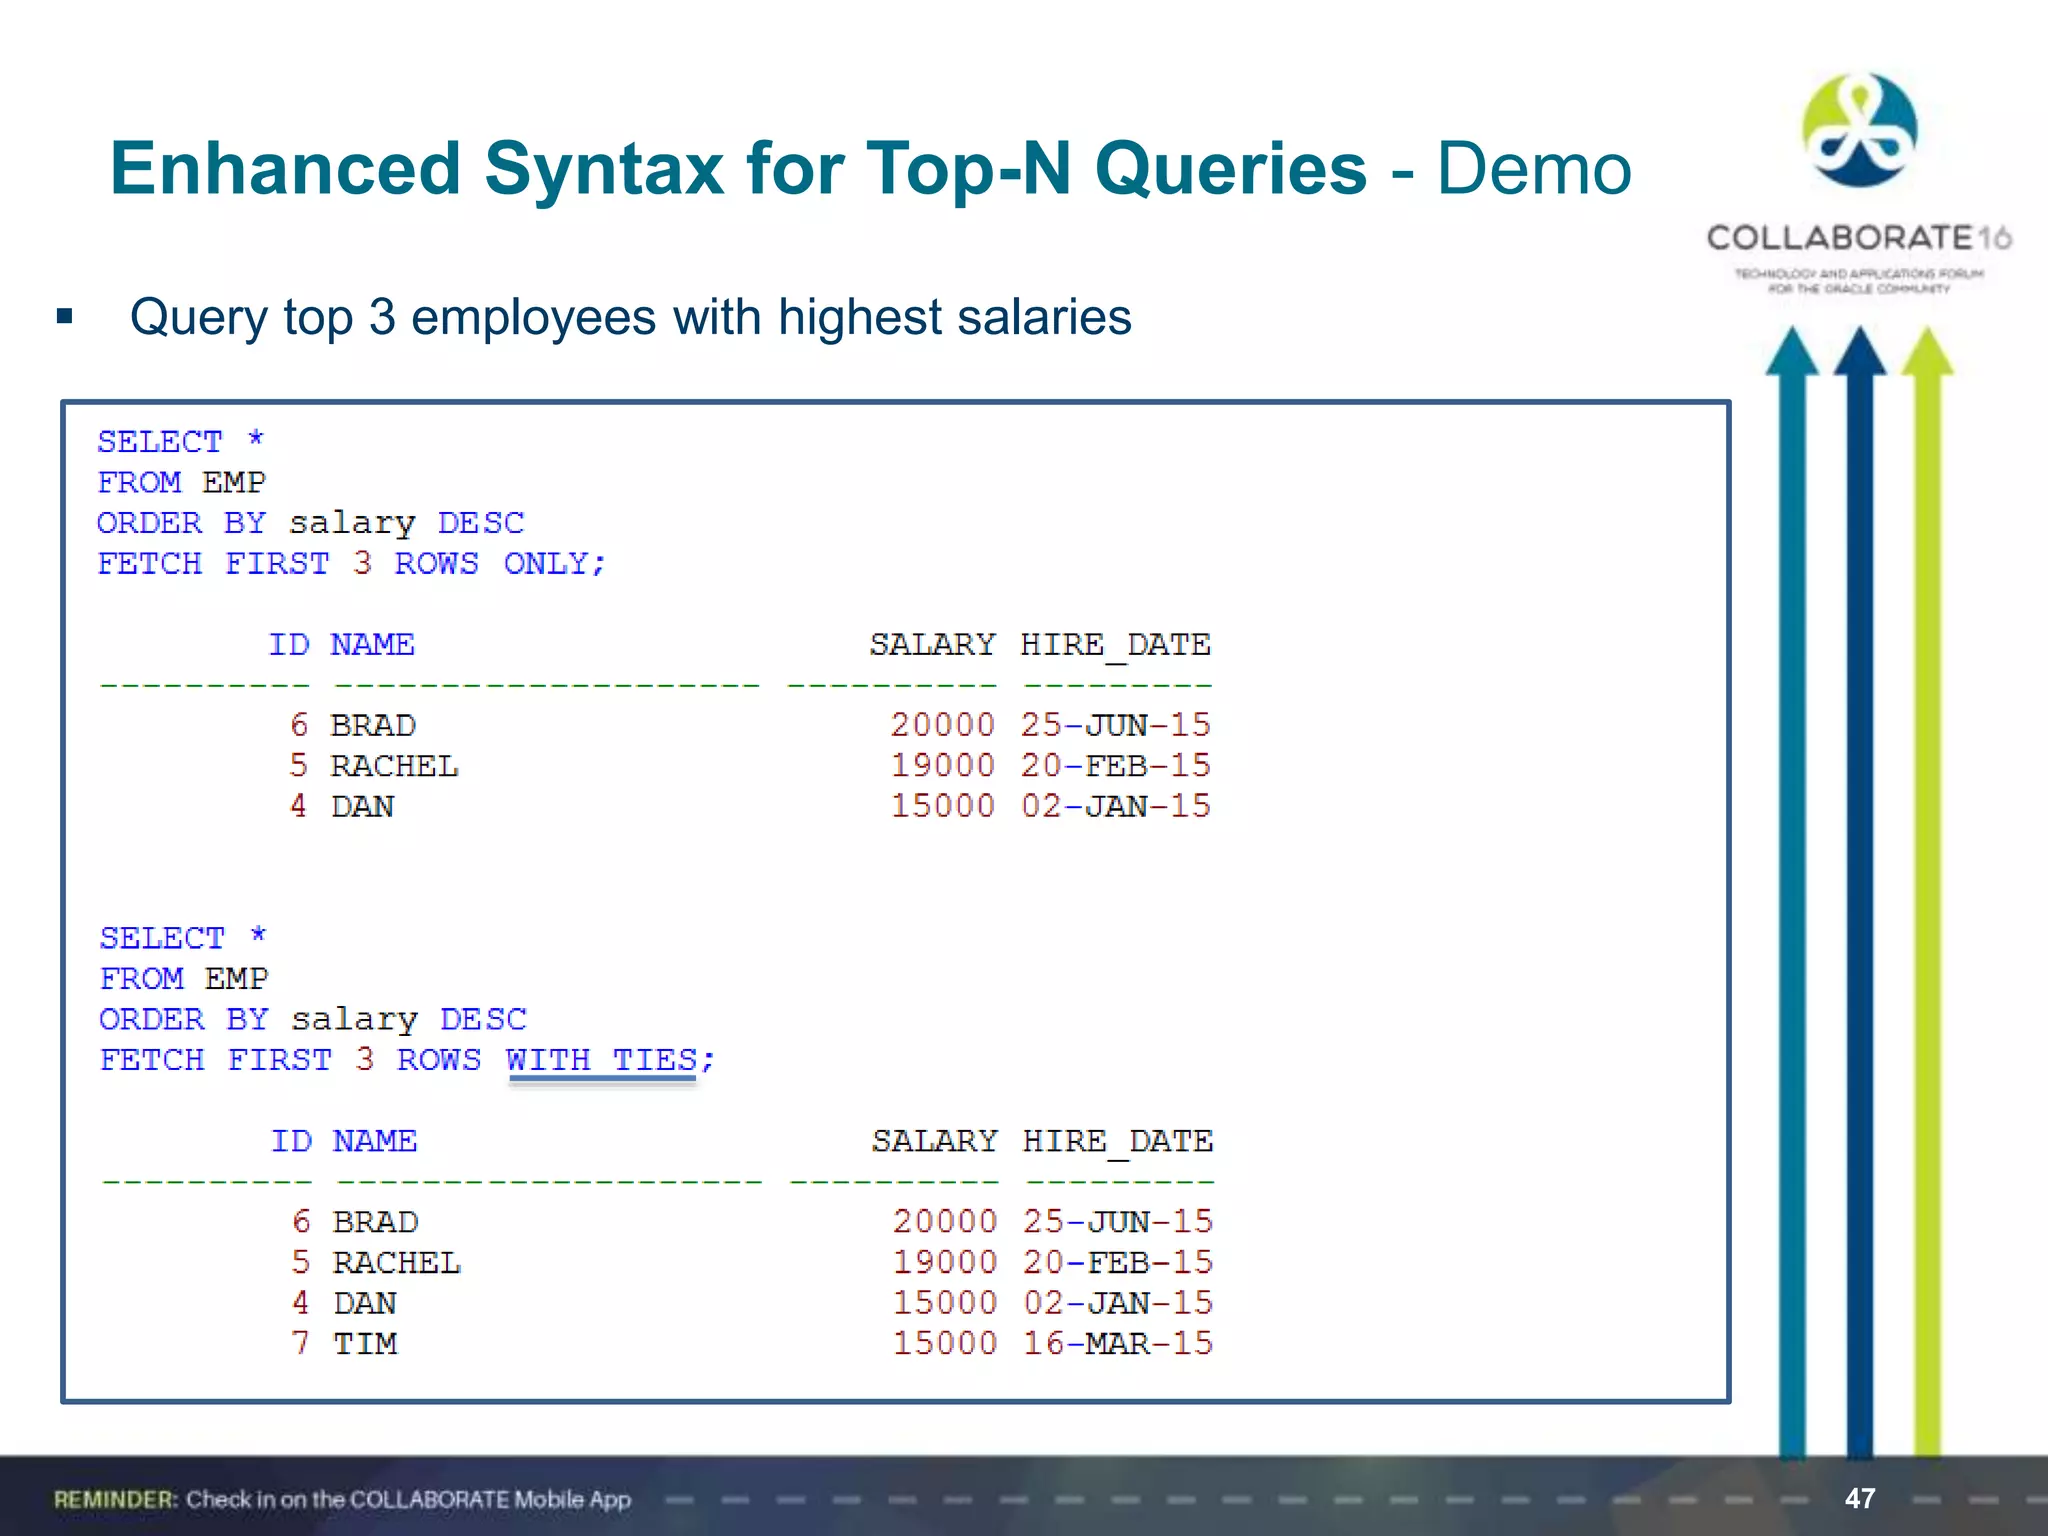This screenshot has height=1536, width=2048.
Task: Click the second 'ORDER BY salary DESC' line
Action: pyautogui.click(x=312, y=1019)
